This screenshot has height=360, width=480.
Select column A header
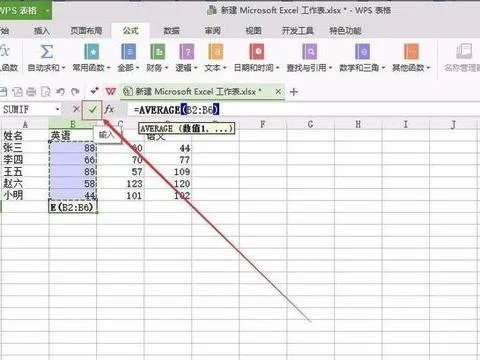[25, 125]
